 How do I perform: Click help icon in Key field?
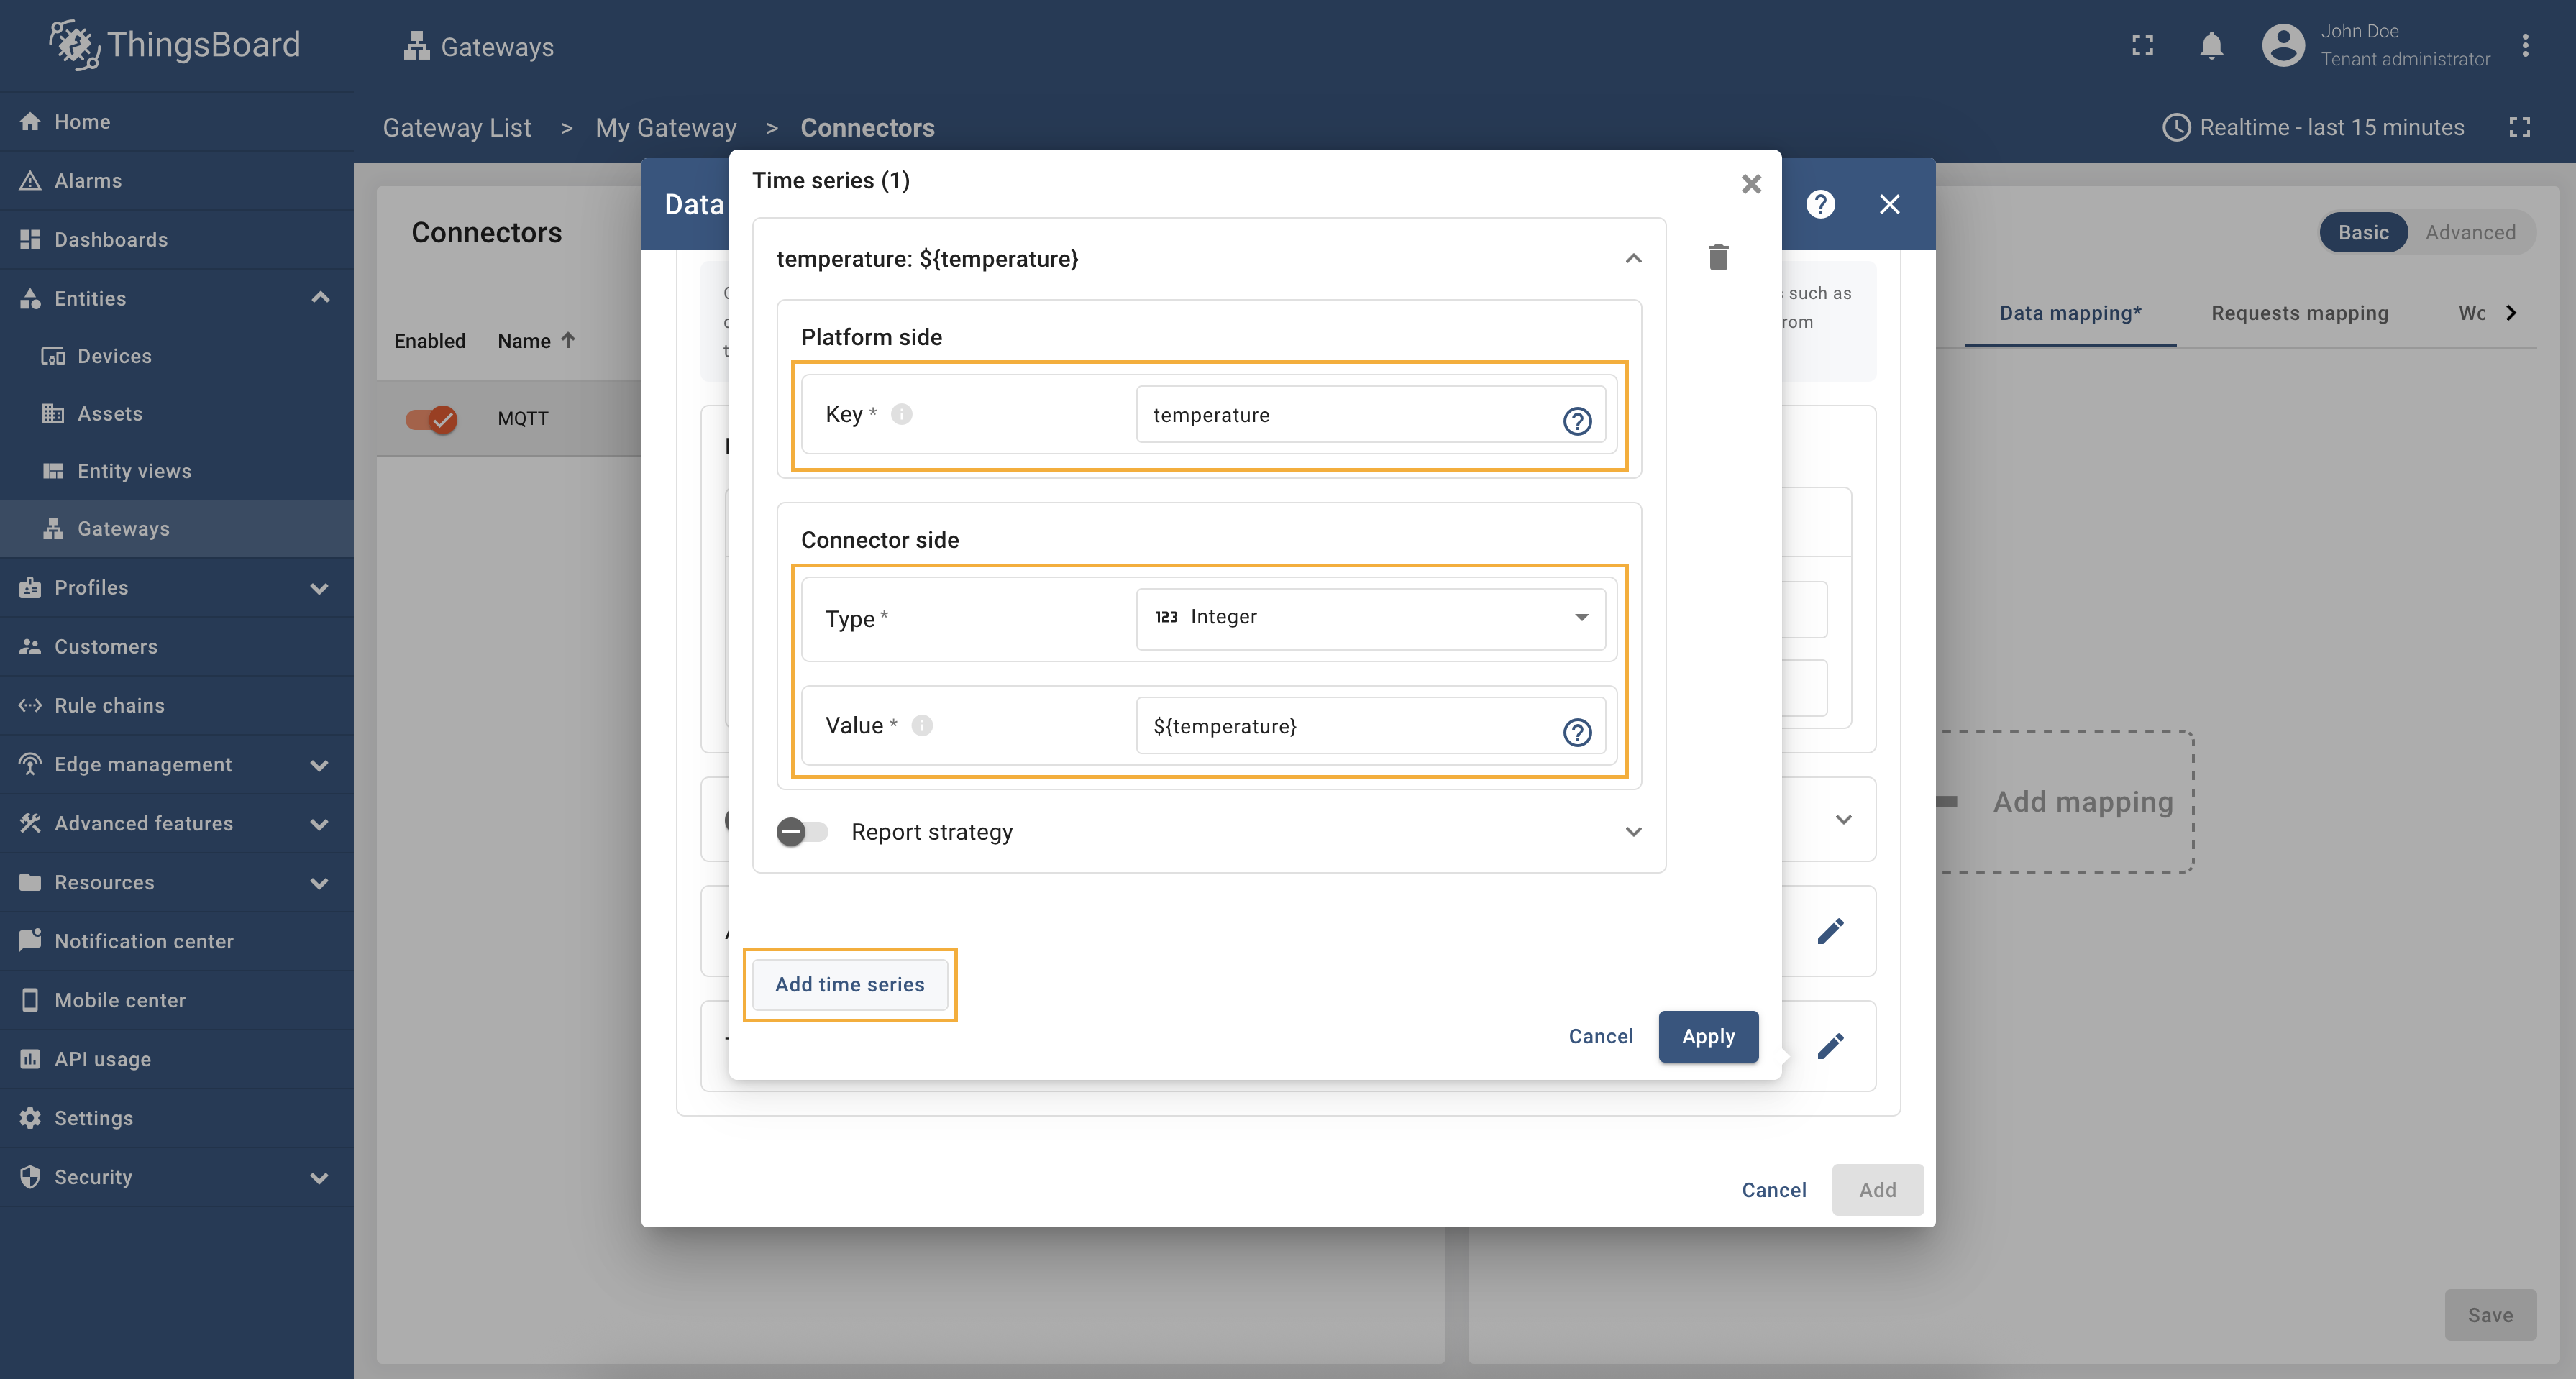click(x=1577, y=421)
